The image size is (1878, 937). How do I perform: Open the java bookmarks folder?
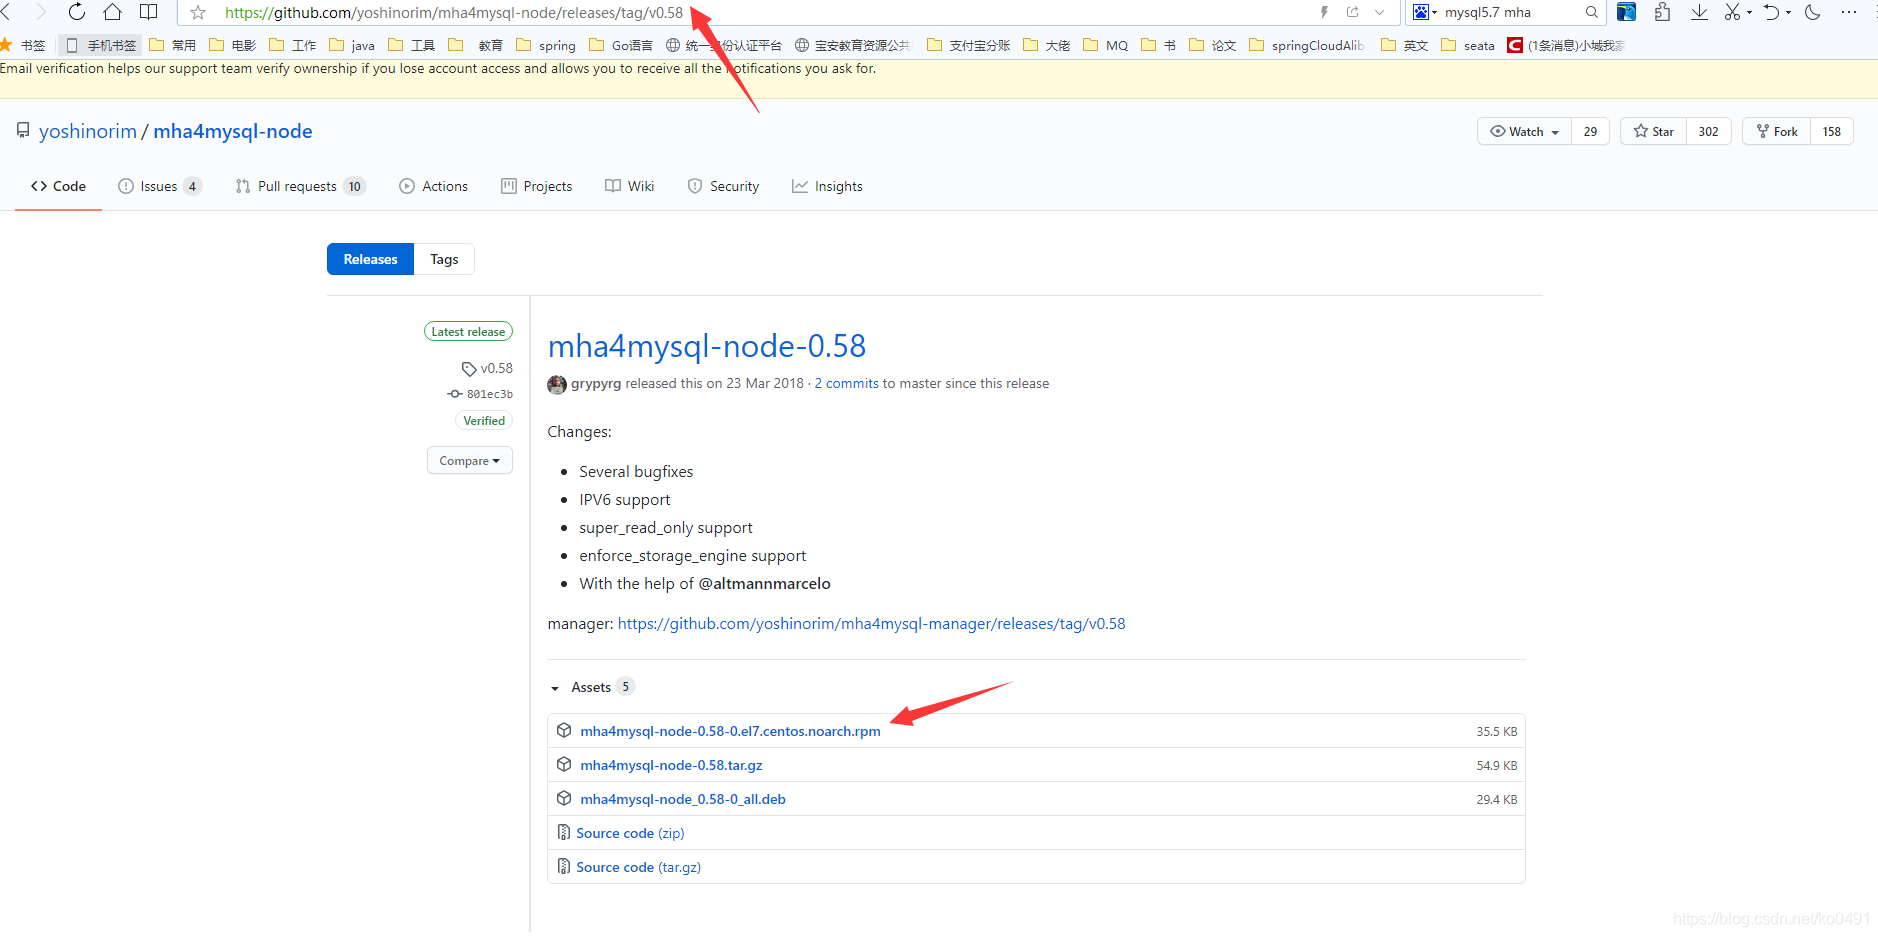352,45
